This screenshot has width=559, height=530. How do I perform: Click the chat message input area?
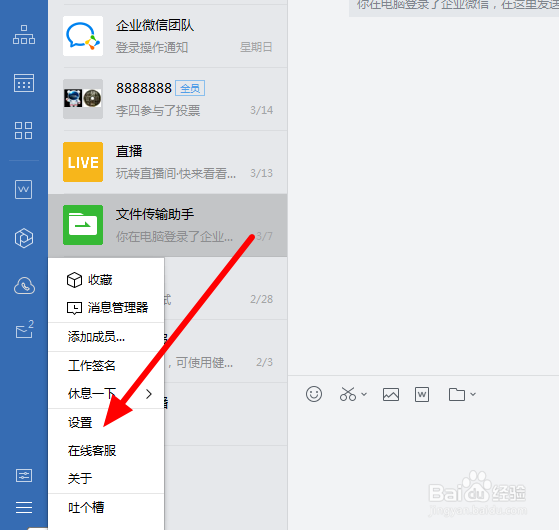click(424, 467)
